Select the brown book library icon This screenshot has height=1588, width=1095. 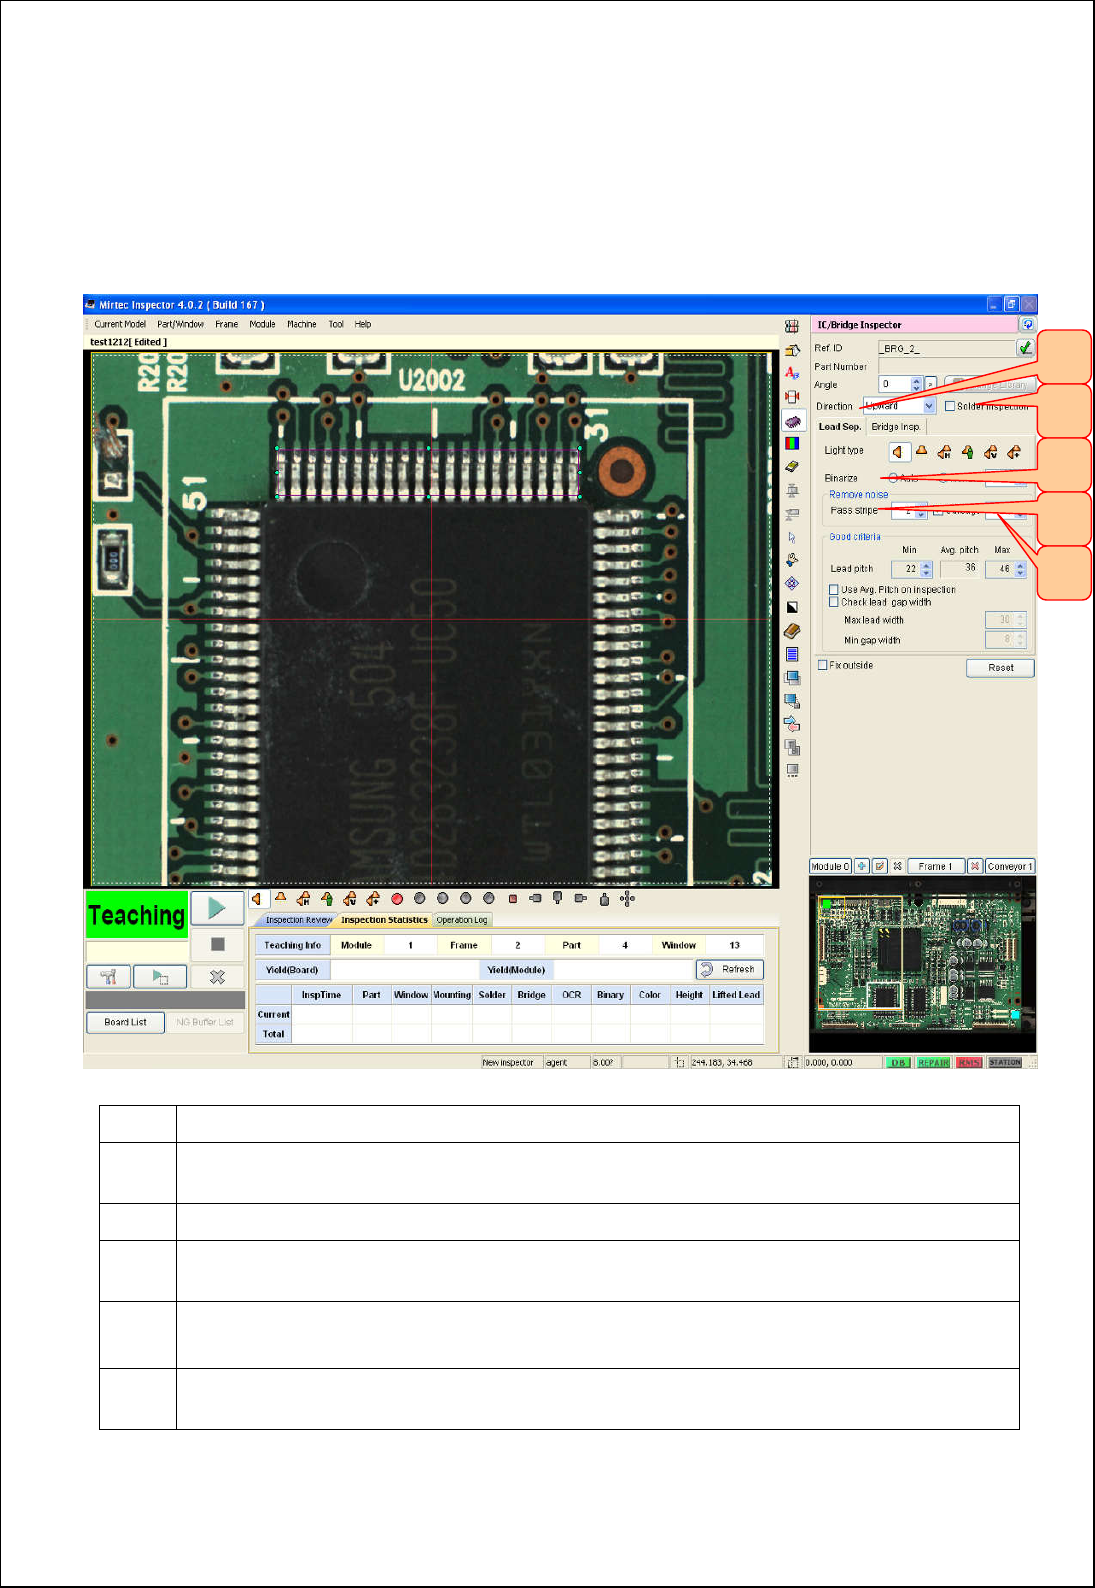792,631
